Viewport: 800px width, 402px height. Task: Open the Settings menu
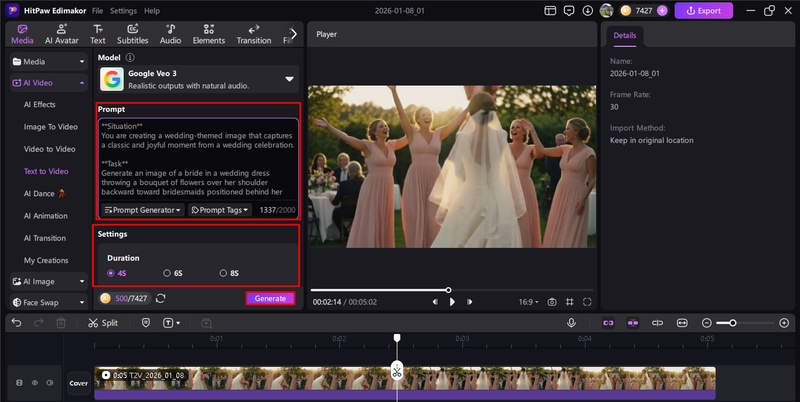124,10
